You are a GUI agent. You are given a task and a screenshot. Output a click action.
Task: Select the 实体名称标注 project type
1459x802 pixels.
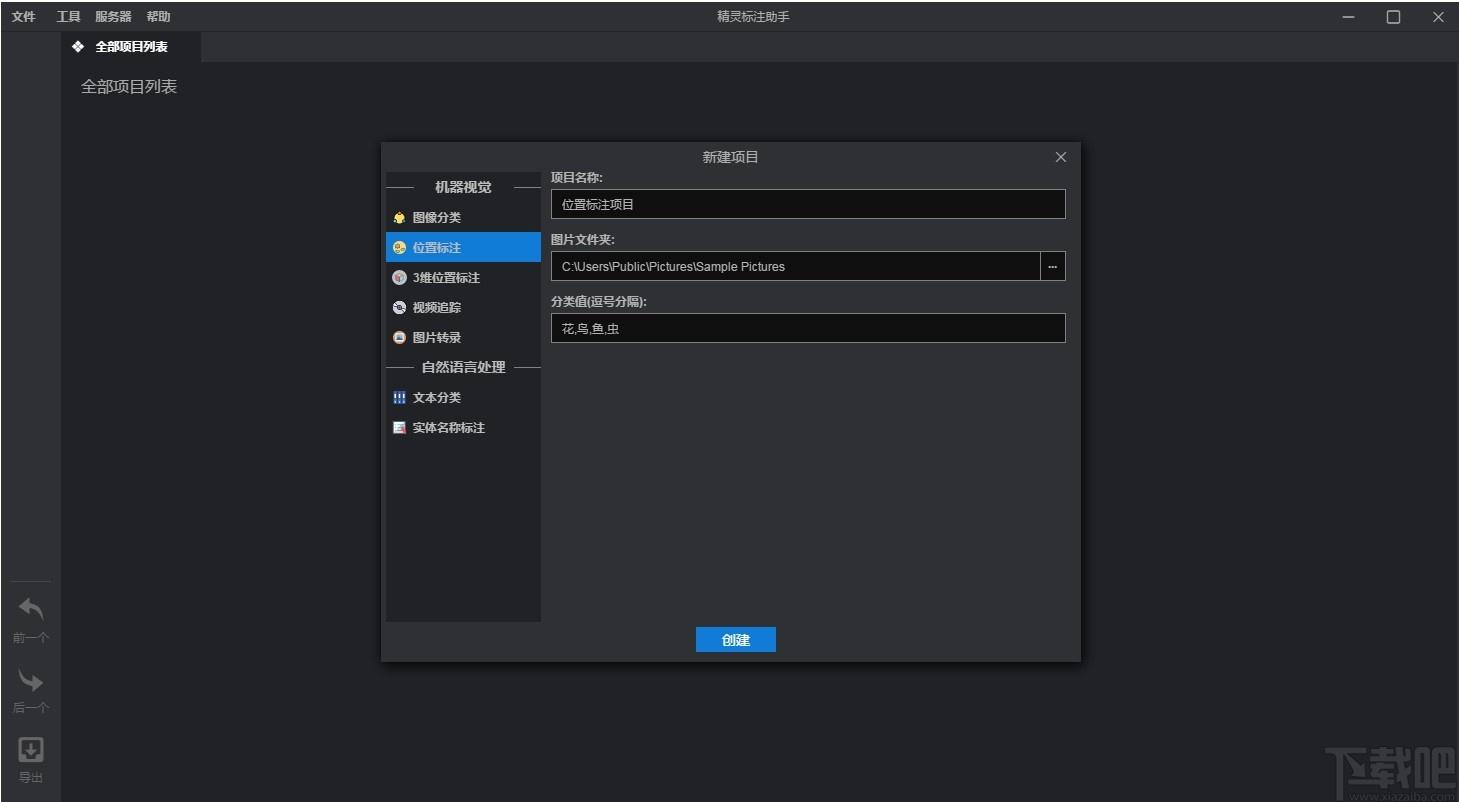(x=448, y=428)
